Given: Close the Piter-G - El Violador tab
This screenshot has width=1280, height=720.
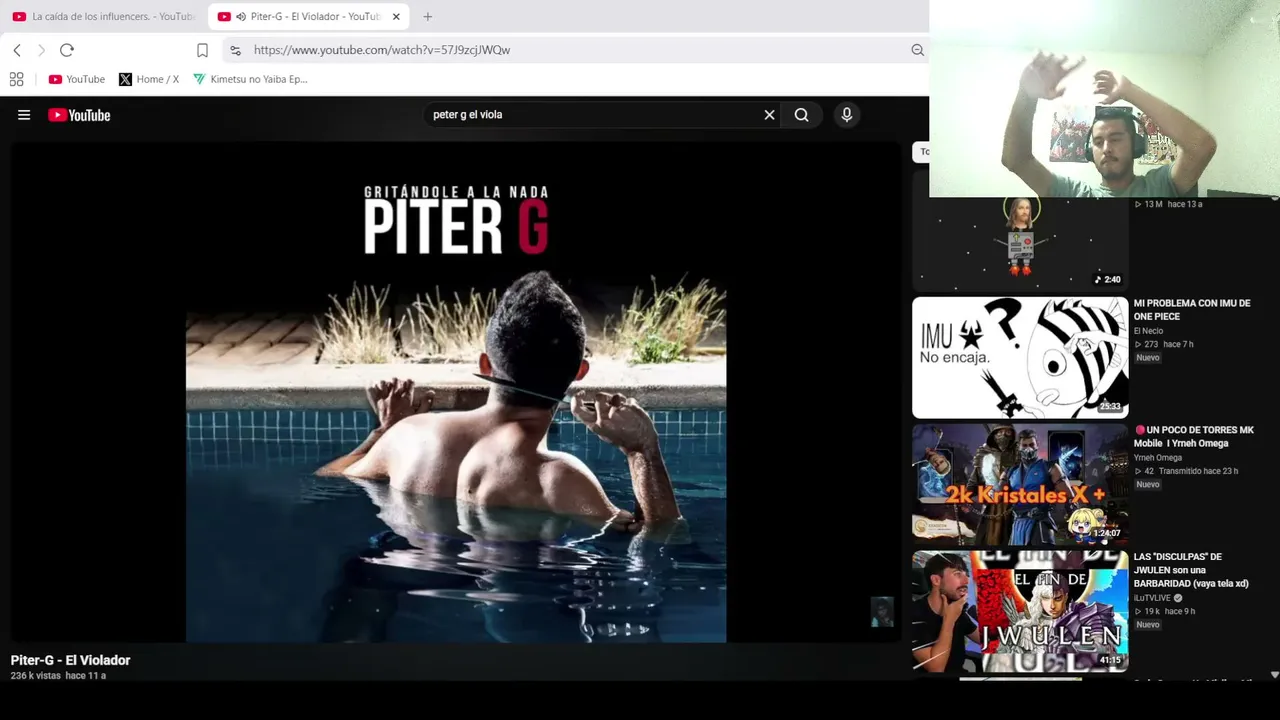Looking at the screenshot, I should coord(396,17).
